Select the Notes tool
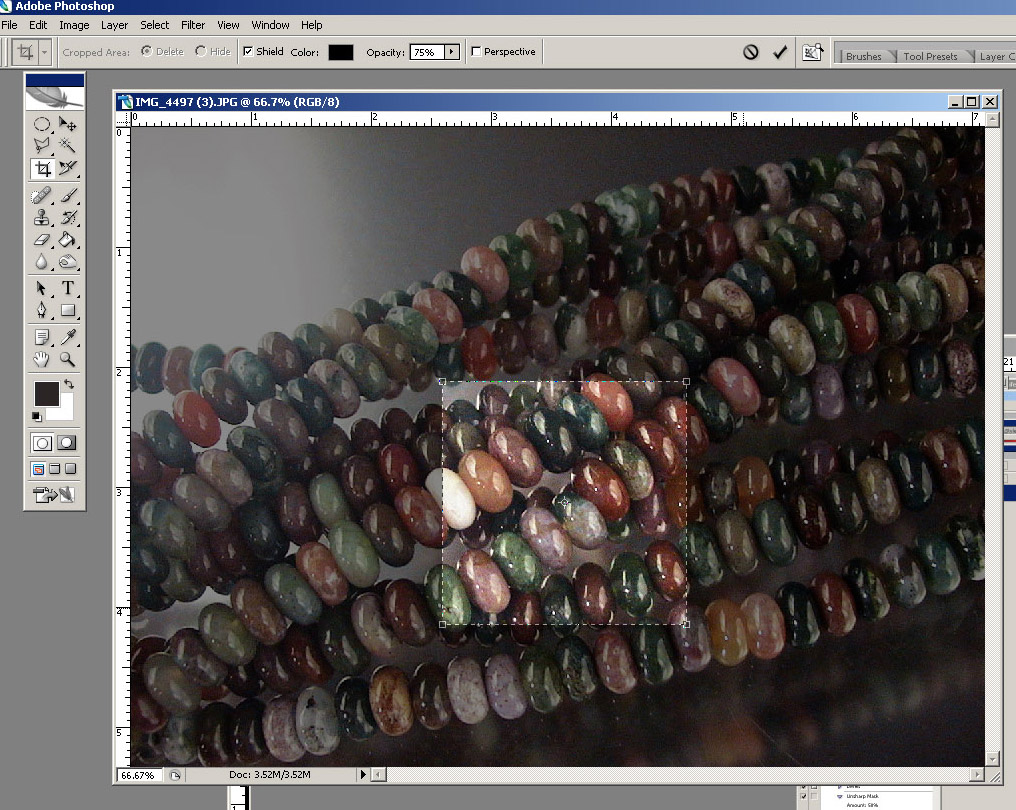The width and height of the screenshot is (1016, 810). click(x=41, y=337)
